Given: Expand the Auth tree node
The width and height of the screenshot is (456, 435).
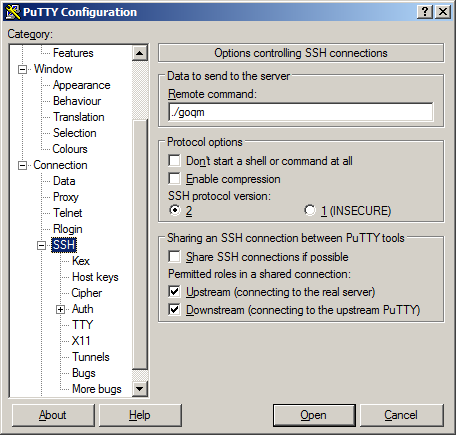Looking at the screenshot, I should point(60,309).
